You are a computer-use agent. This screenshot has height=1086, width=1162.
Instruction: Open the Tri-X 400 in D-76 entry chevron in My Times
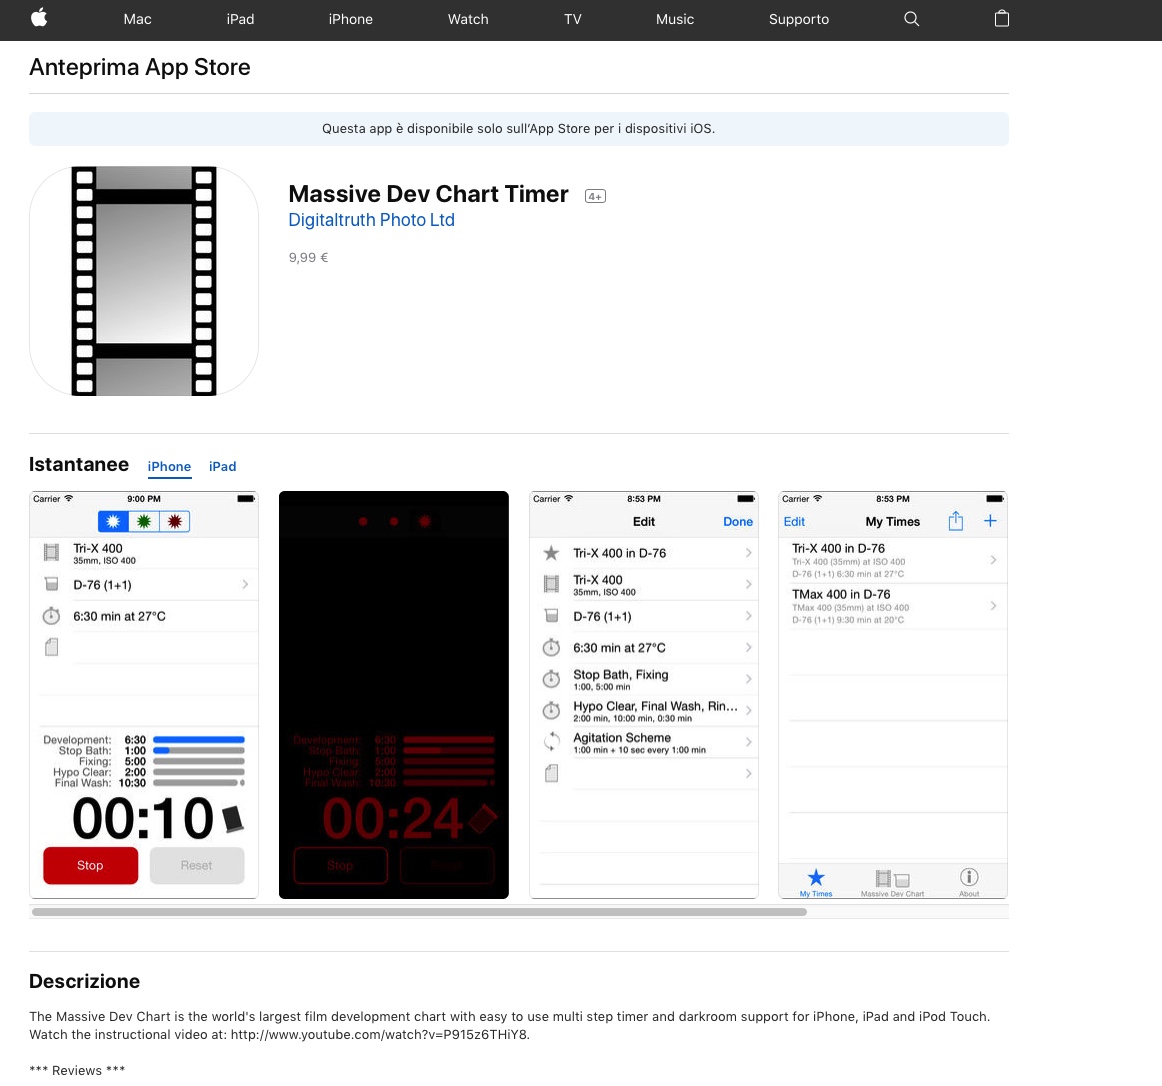993,560
